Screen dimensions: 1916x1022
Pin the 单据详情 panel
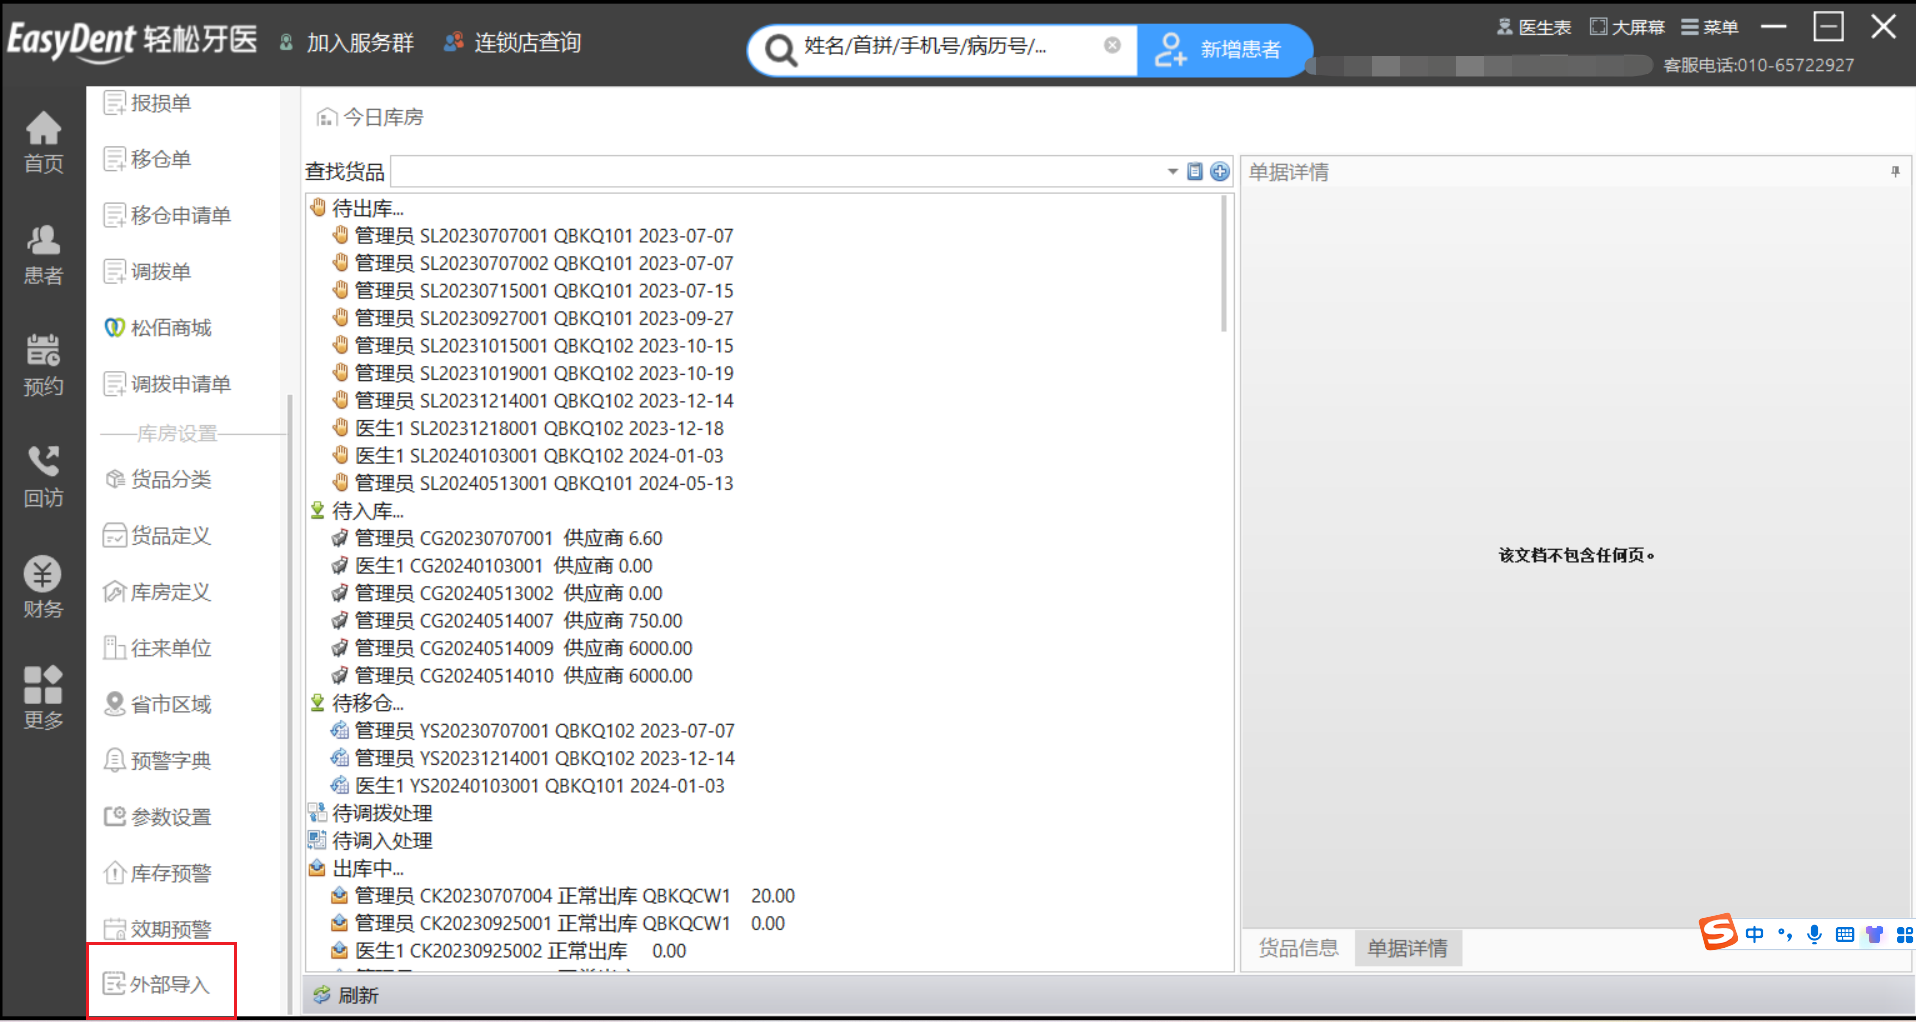coord(1895,172)
